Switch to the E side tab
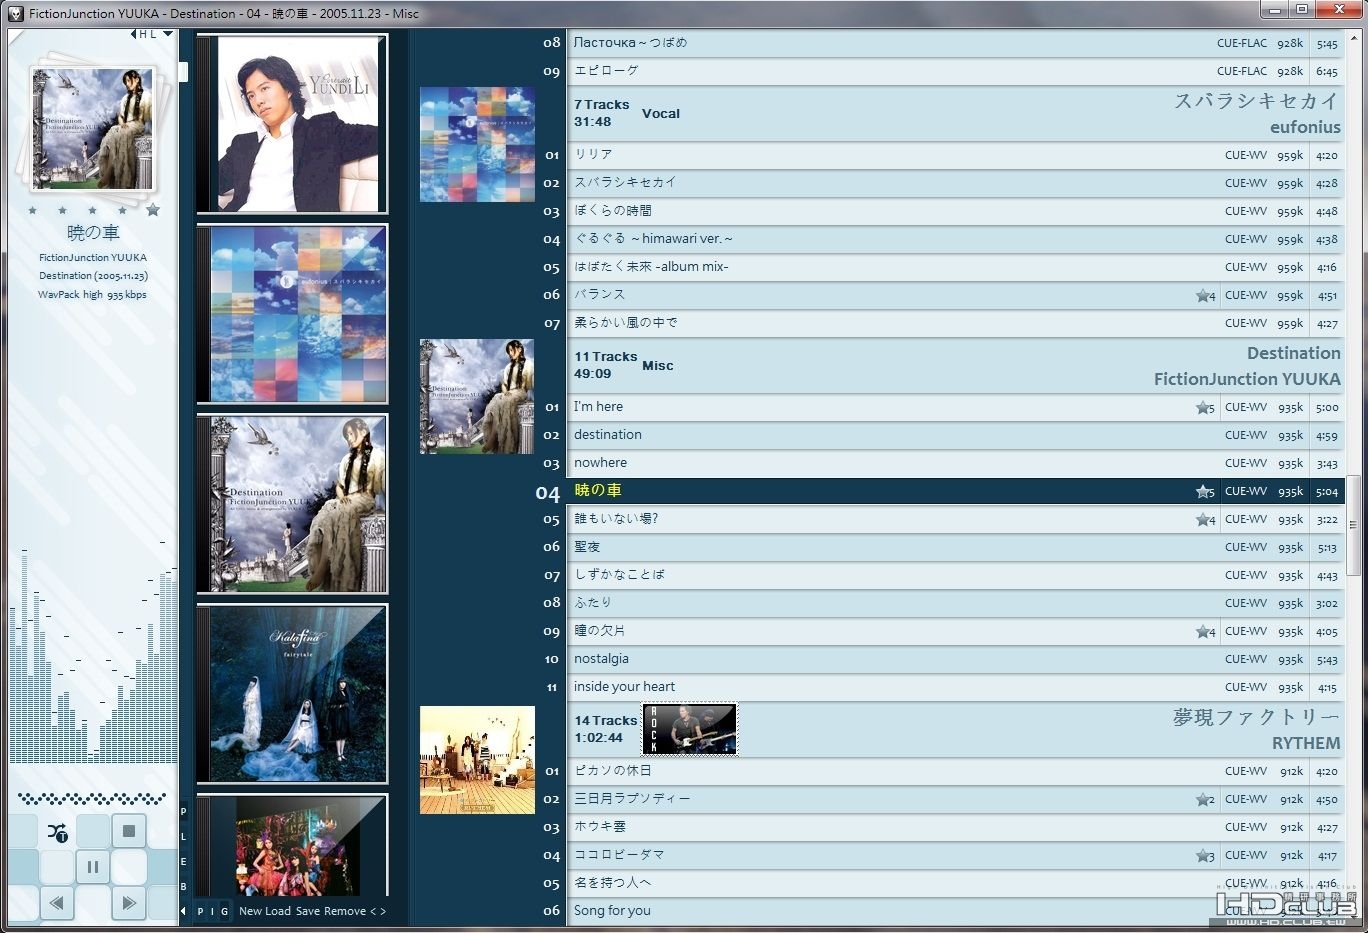This screenshot has width=1368, height=933. 183,861
